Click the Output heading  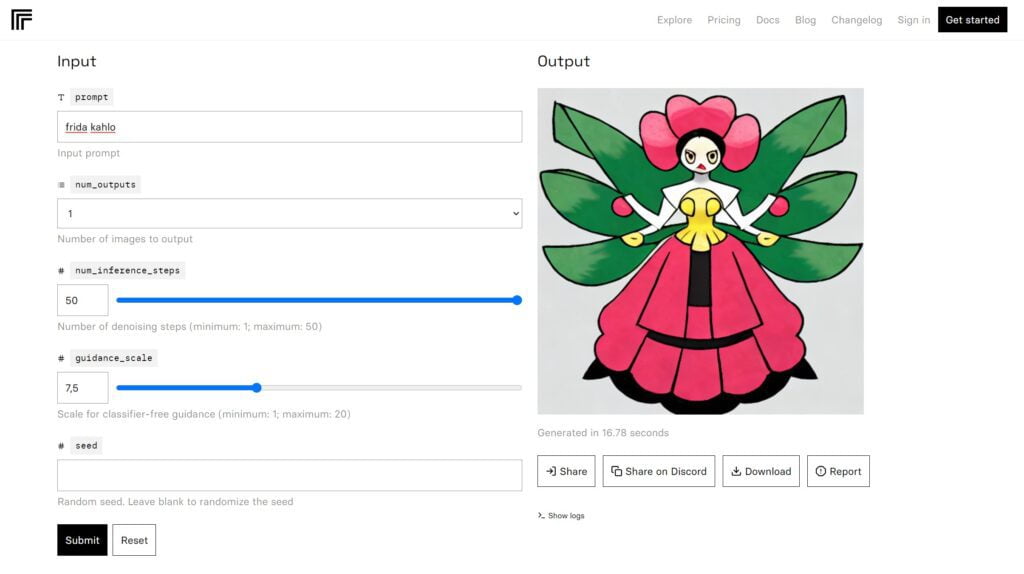564,61
